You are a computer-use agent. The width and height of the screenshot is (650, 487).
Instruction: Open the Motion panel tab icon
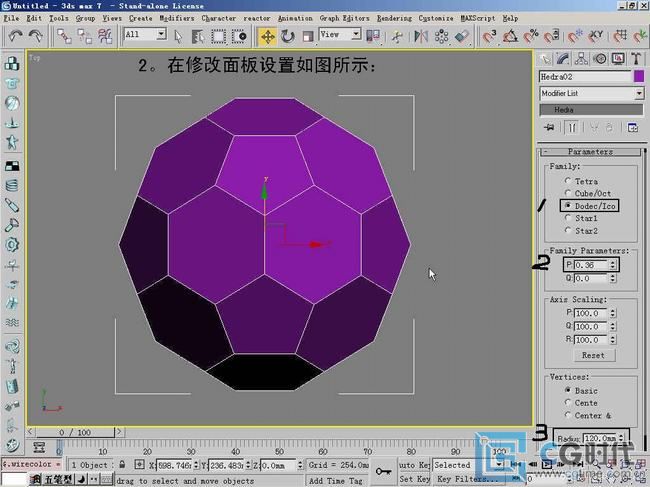coord(600,59)
